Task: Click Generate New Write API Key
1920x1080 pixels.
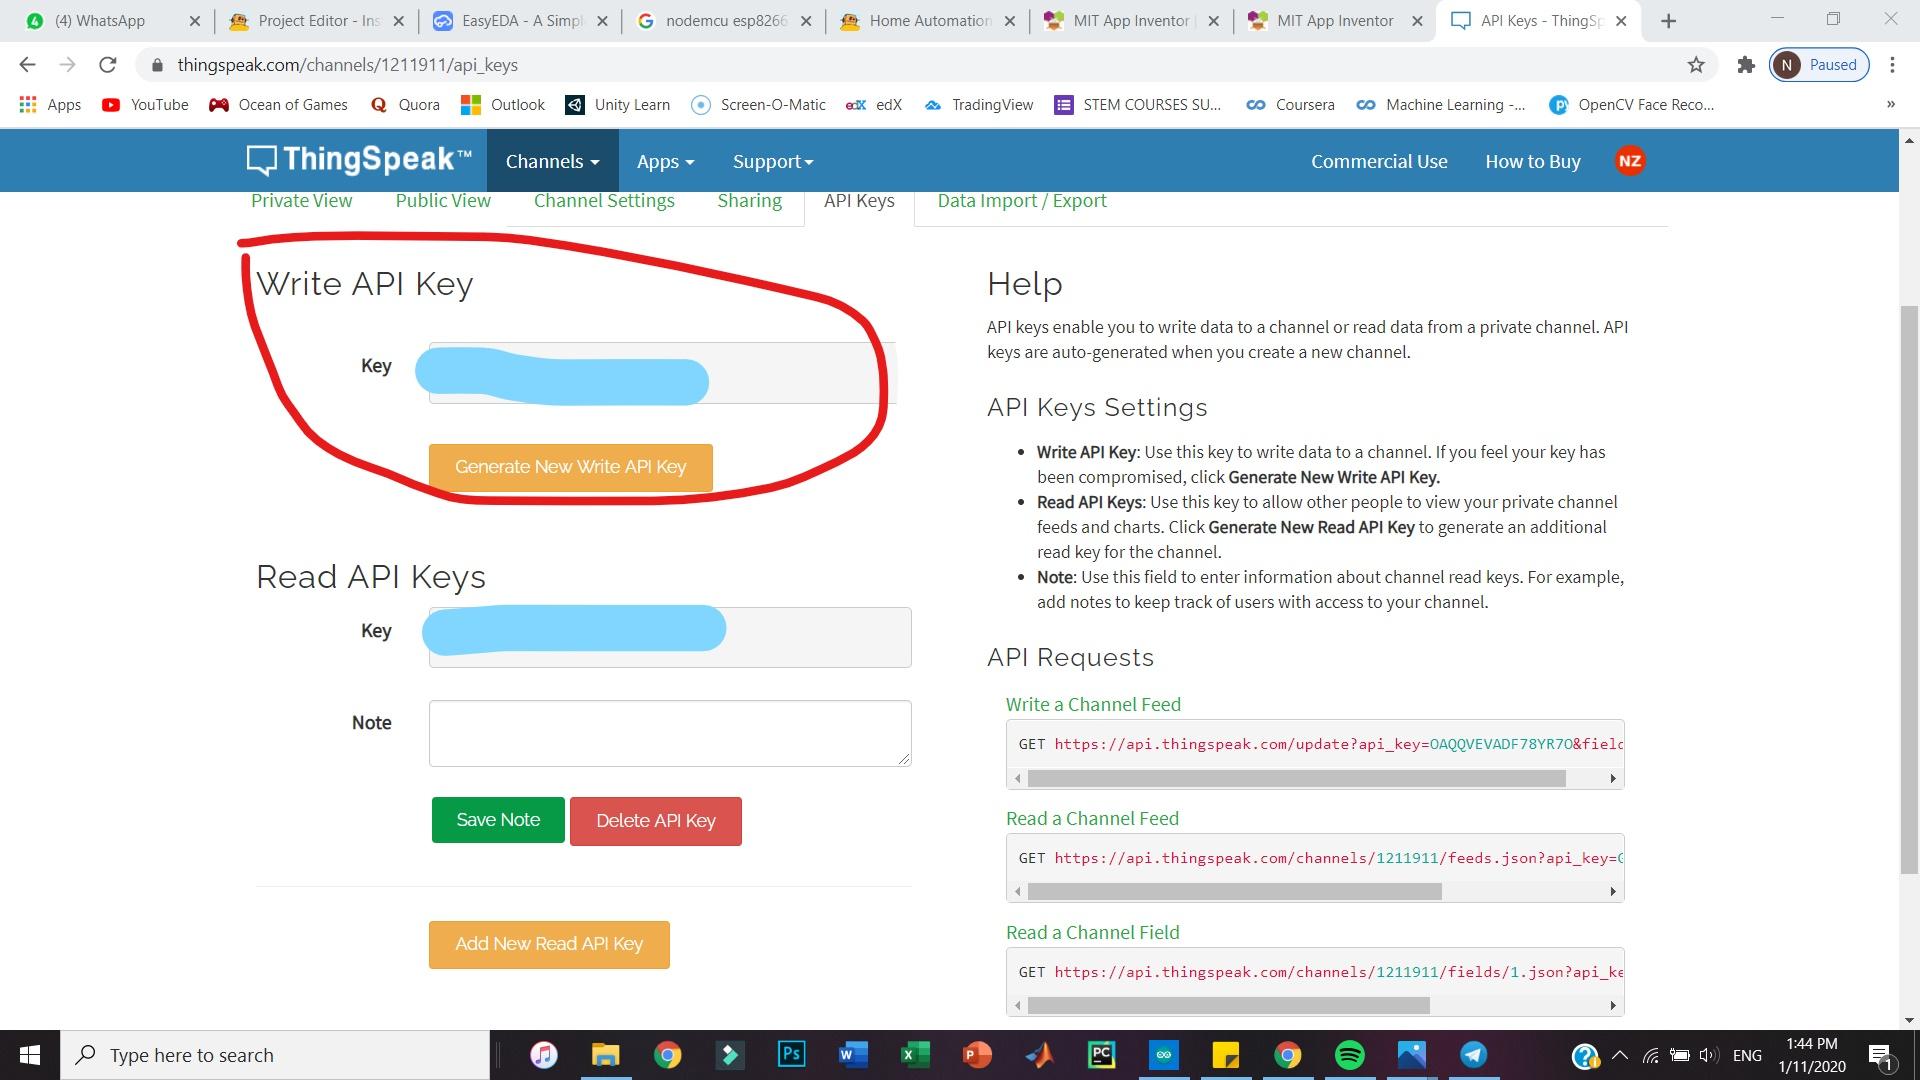Action: 570,467
